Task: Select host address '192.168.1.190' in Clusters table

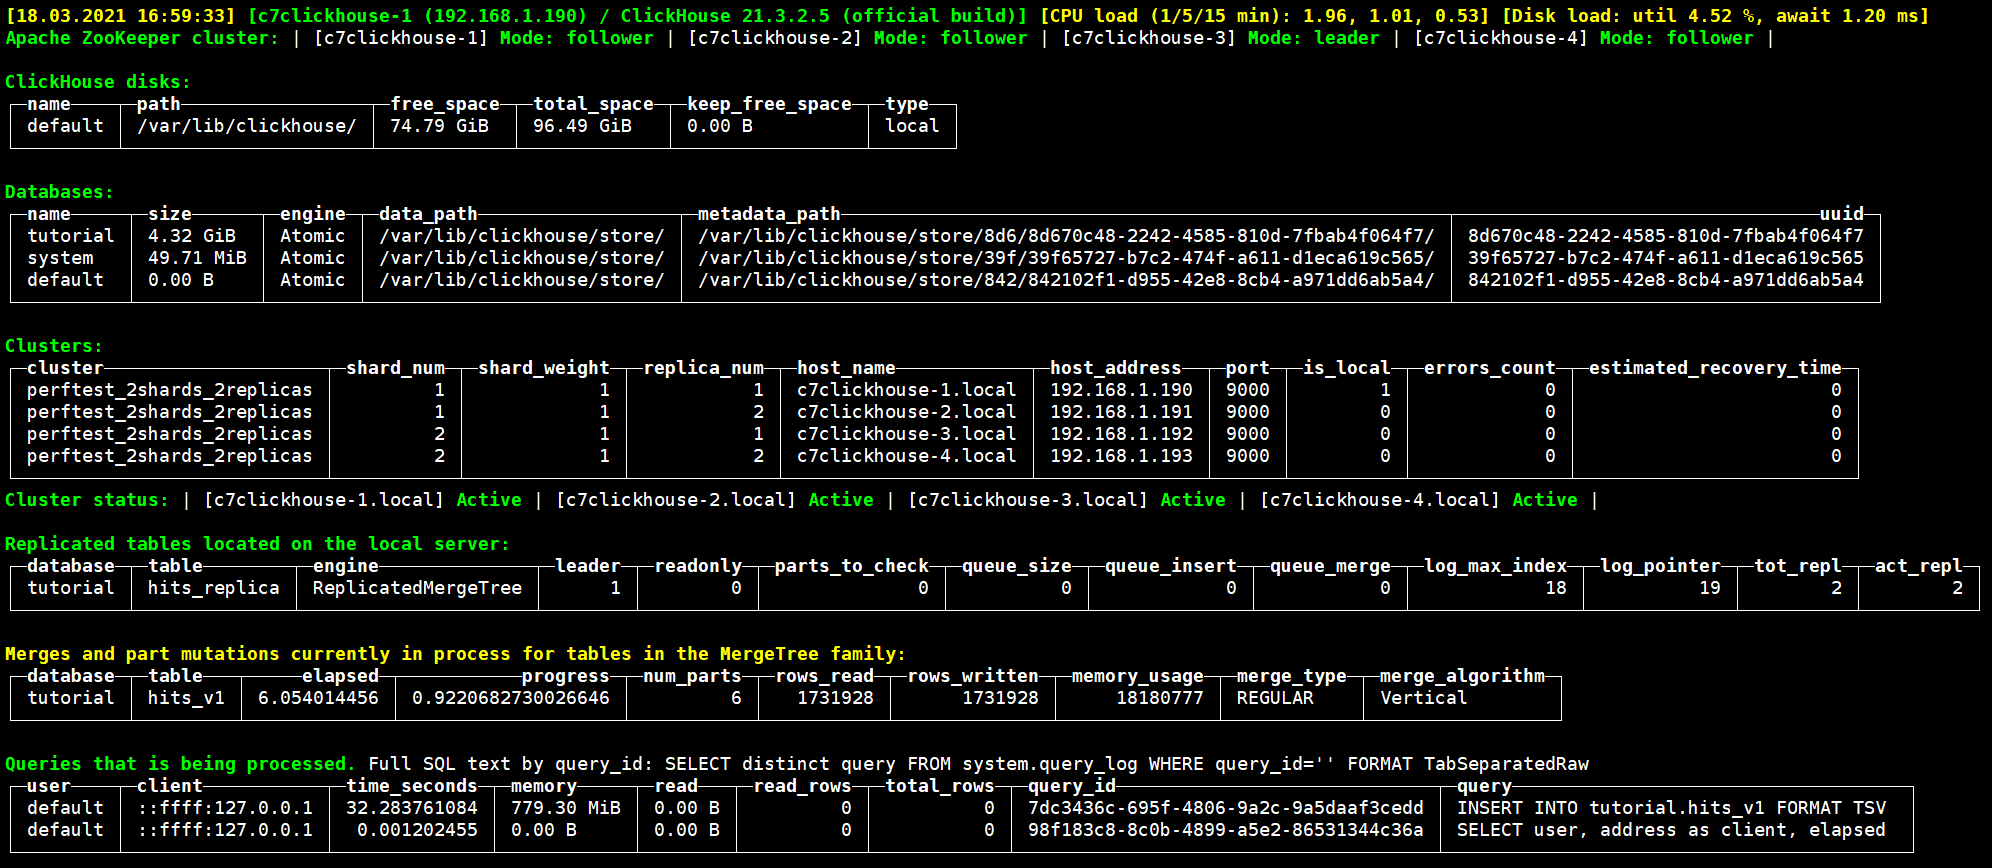Action: (1121, 390)
